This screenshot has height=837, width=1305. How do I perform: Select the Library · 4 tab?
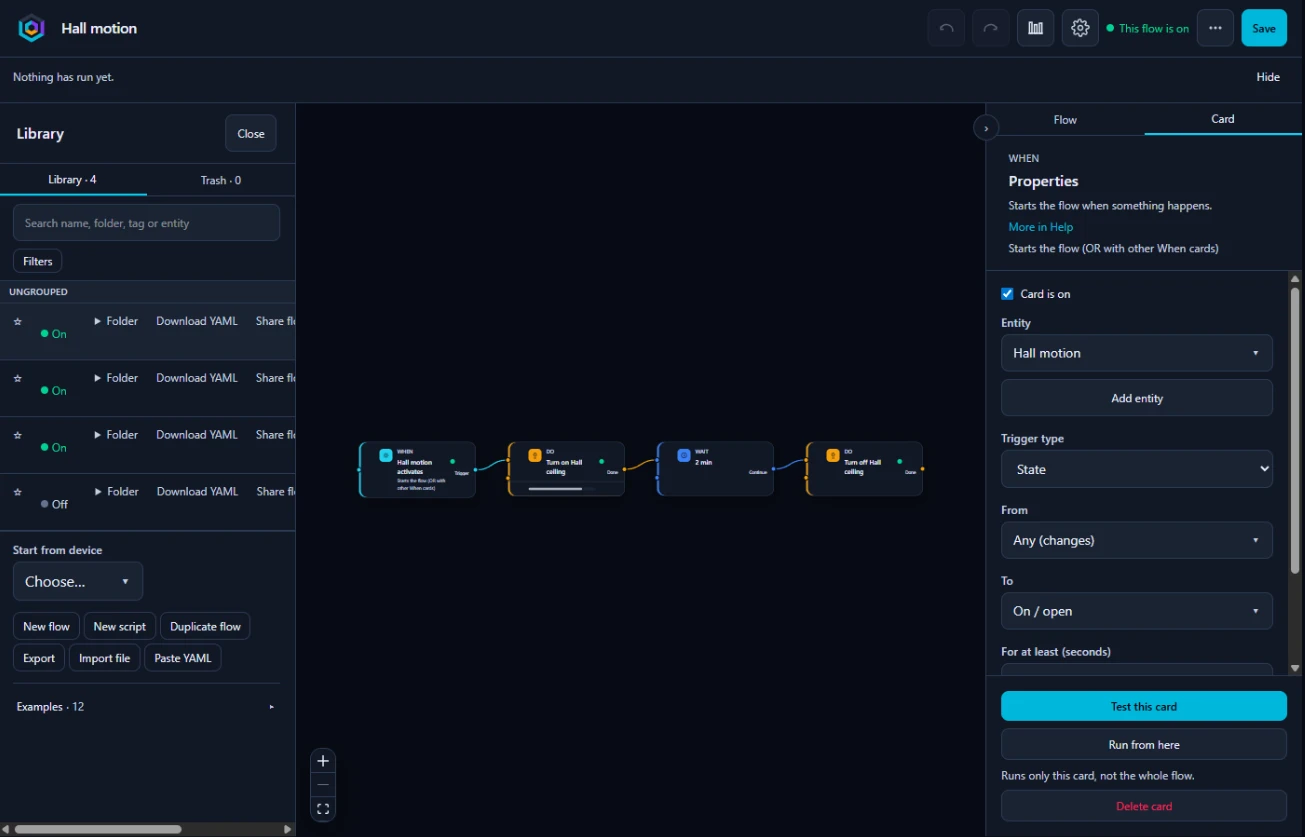pos(73,180)
